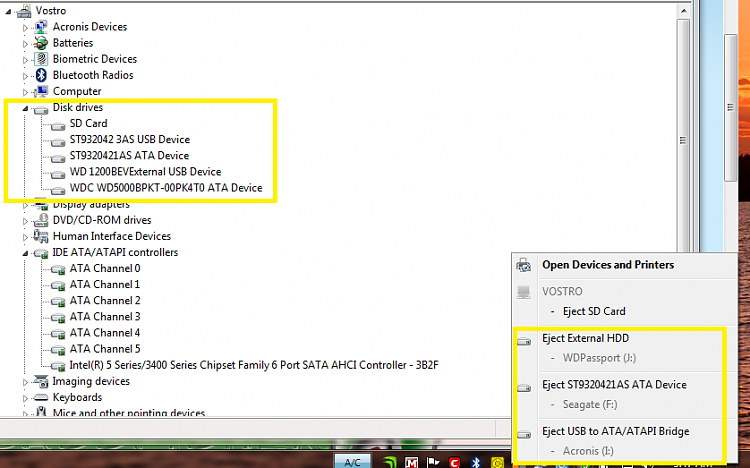Click the Acronis Devices icon
750x468 pixels.
[41, 27]
